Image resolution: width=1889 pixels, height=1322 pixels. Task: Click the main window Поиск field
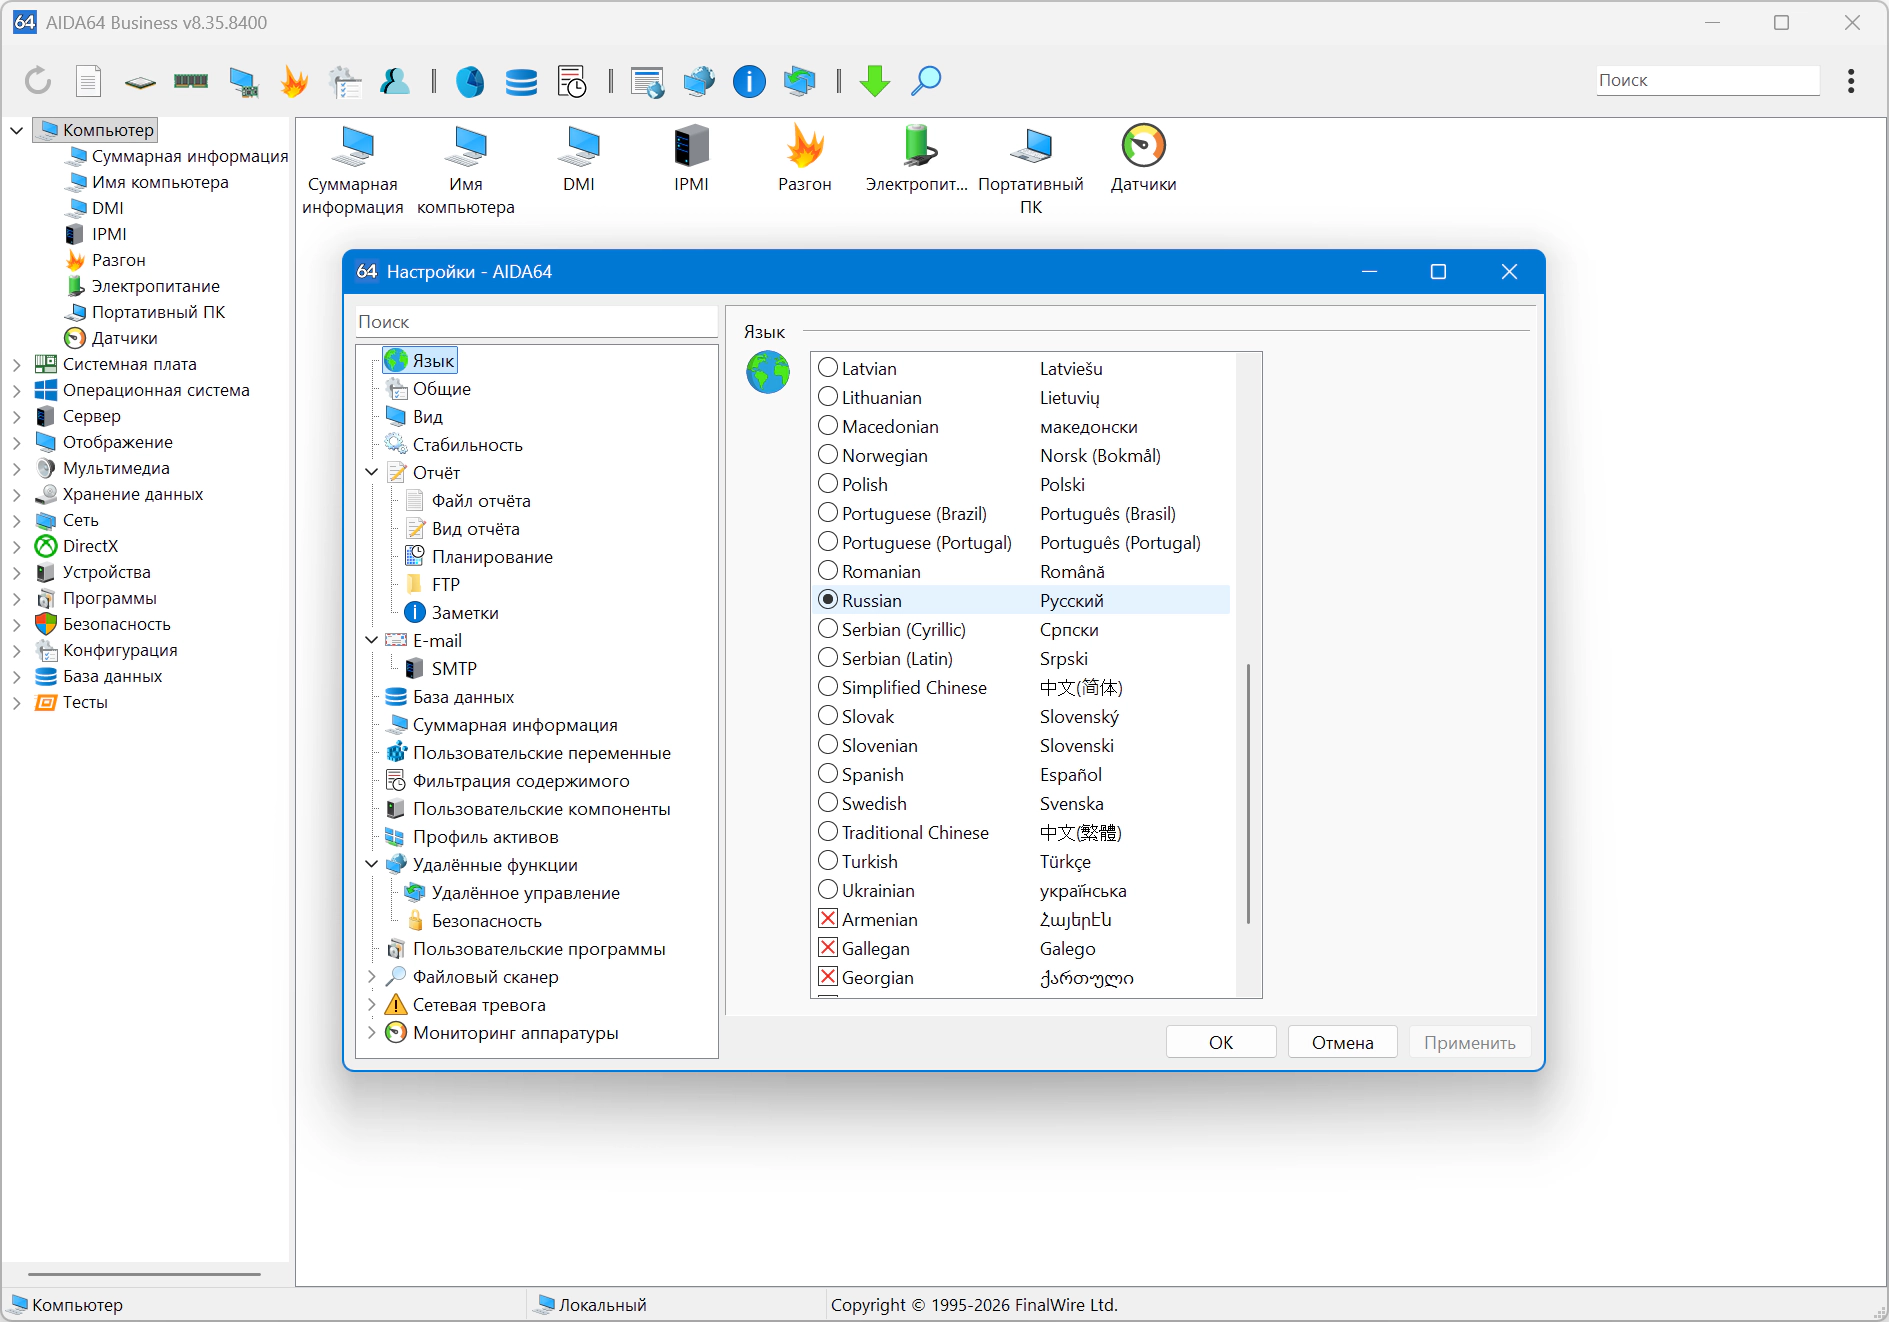[x=1707, y=81]
